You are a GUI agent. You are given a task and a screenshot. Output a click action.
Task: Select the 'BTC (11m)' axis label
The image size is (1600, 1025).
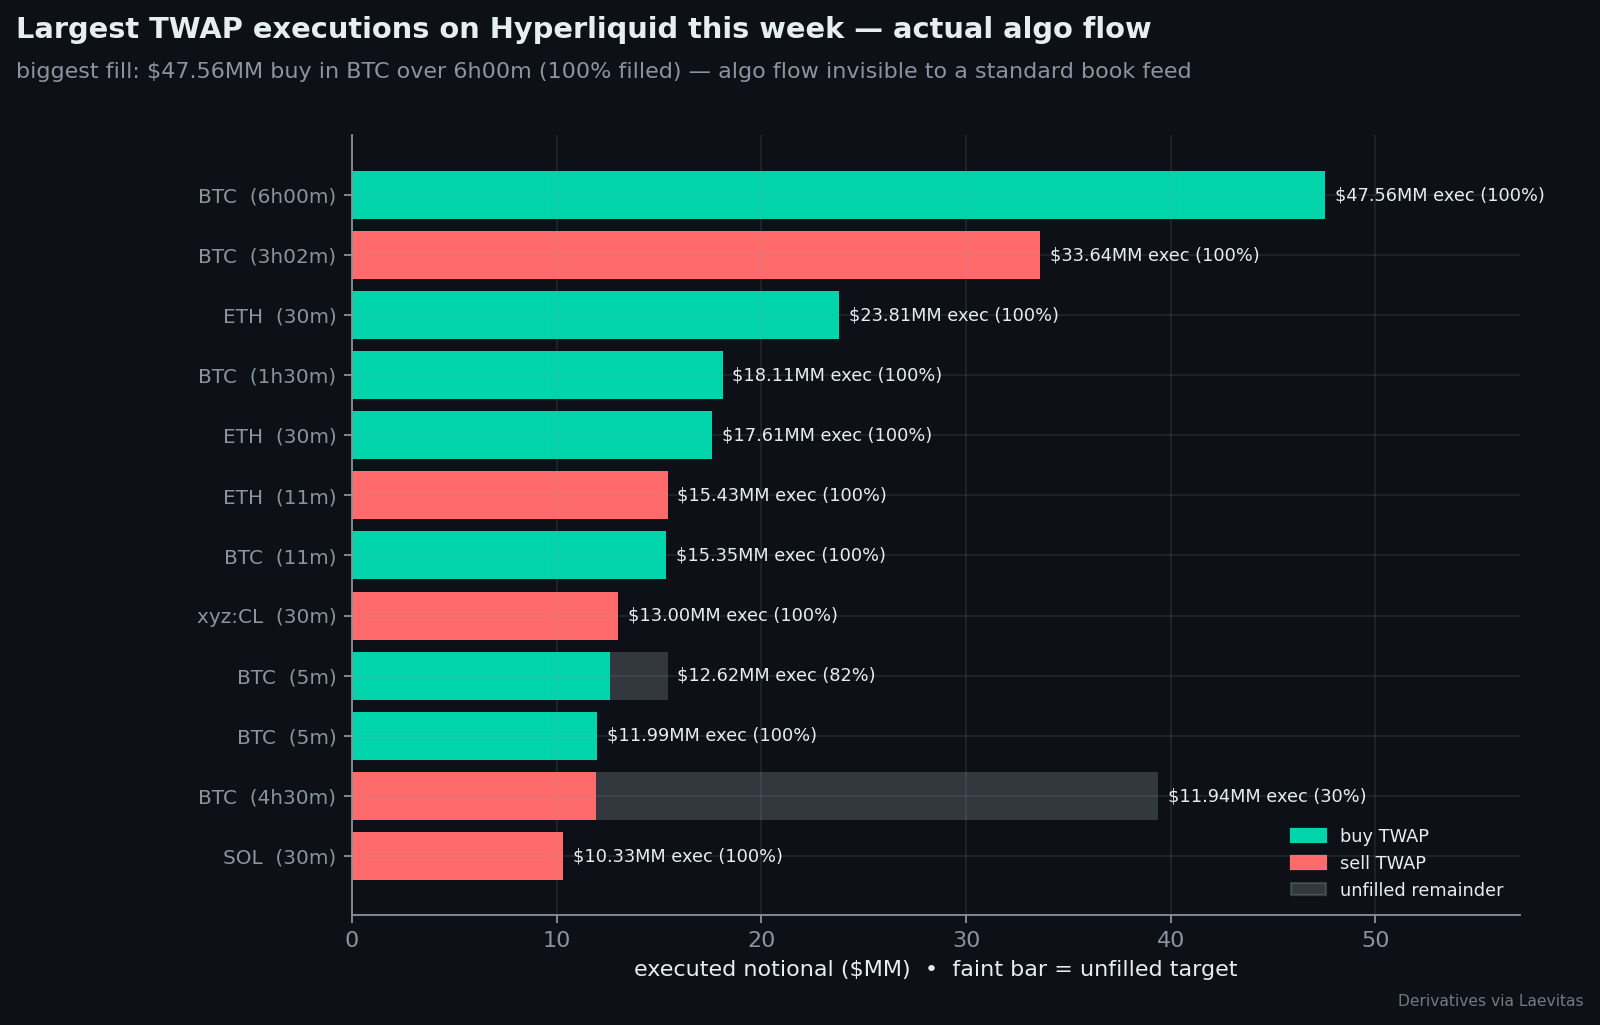[x=280, y=557]
